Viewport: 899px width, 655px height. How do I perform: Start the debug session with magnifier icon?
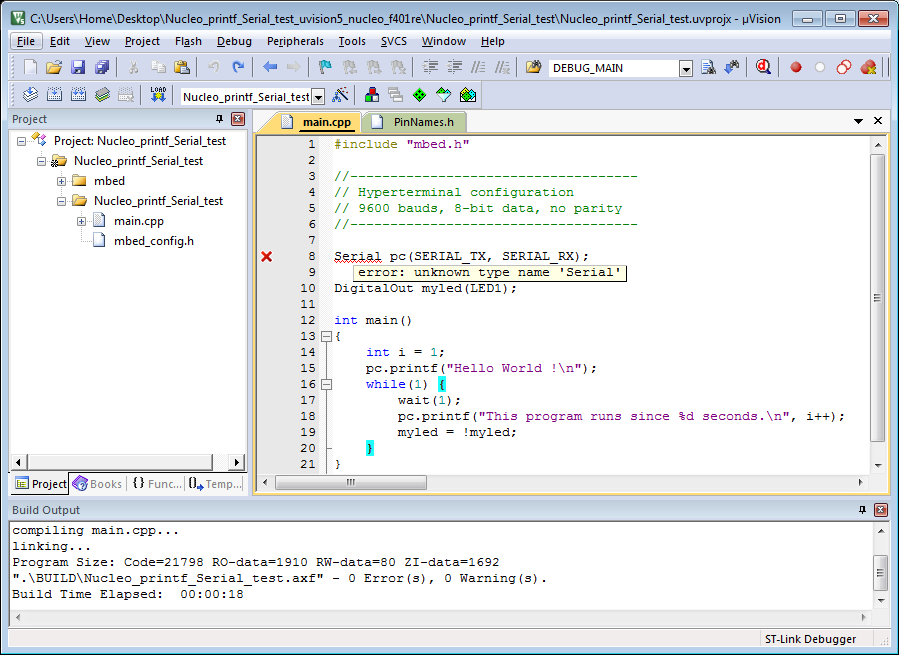tap(763, 67)
